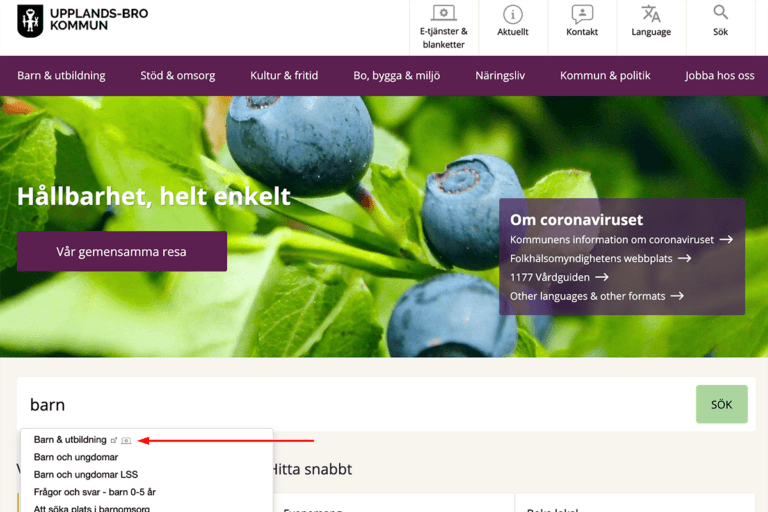Open Stöd & omsorg menu

(x=178, y=75)
